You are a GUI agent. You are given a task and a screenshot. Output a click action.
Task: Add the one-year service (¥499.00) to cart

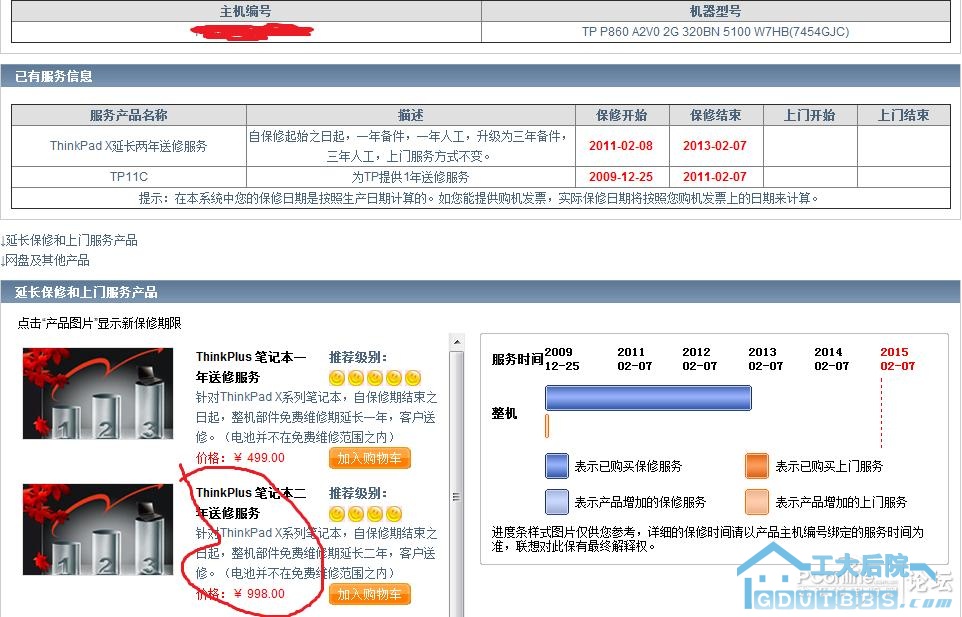[x=370, y=458]
